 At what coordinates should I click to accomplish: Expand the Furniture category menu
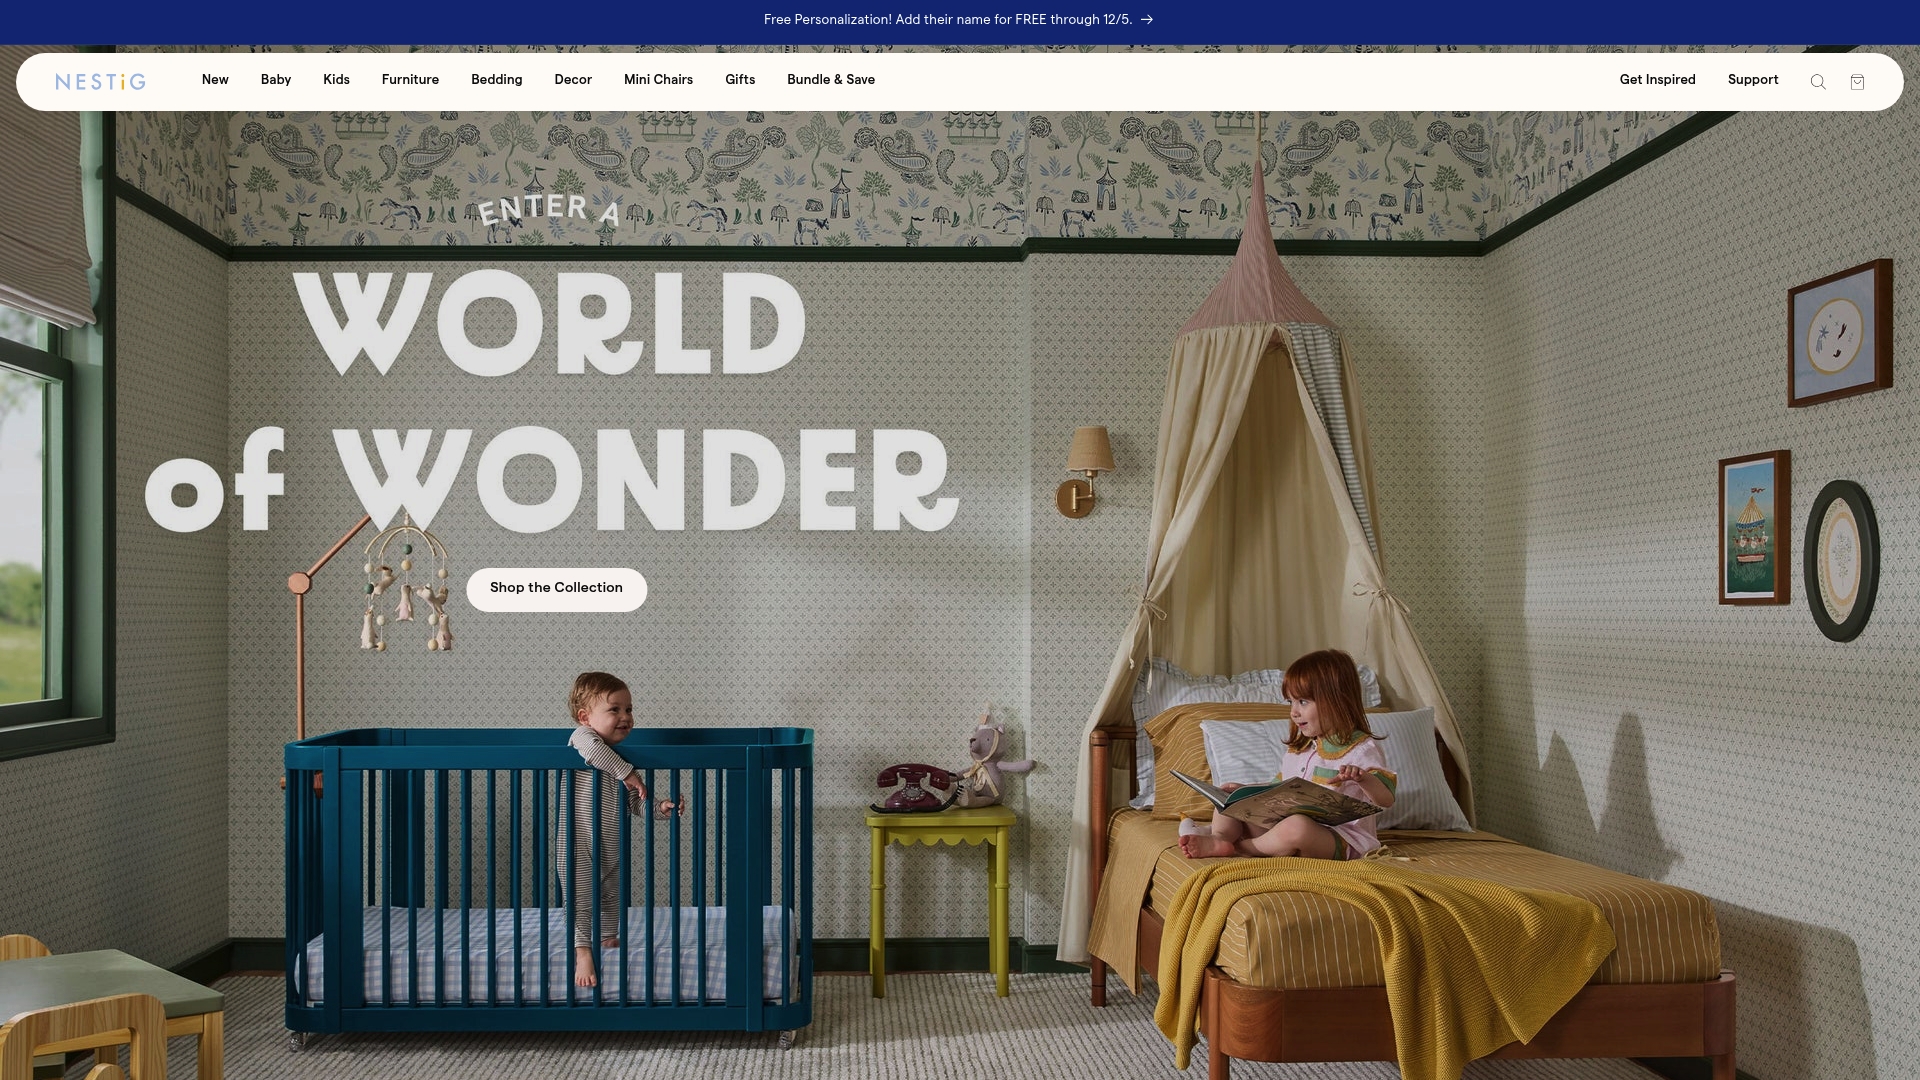pyautogui.click(x=410, y=81)
